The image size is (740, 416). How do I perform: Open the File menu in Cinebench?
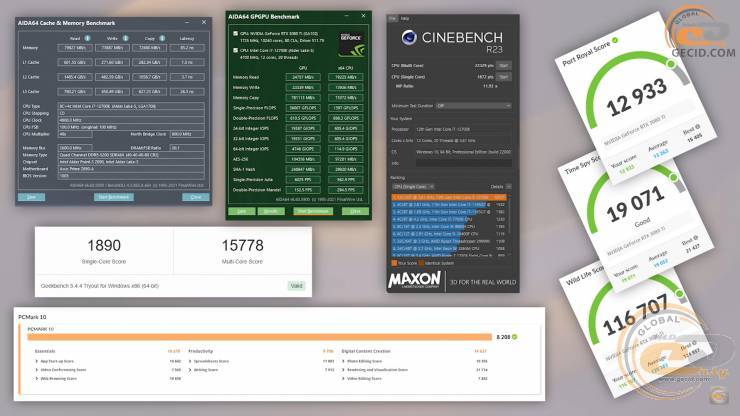[392, 18]
